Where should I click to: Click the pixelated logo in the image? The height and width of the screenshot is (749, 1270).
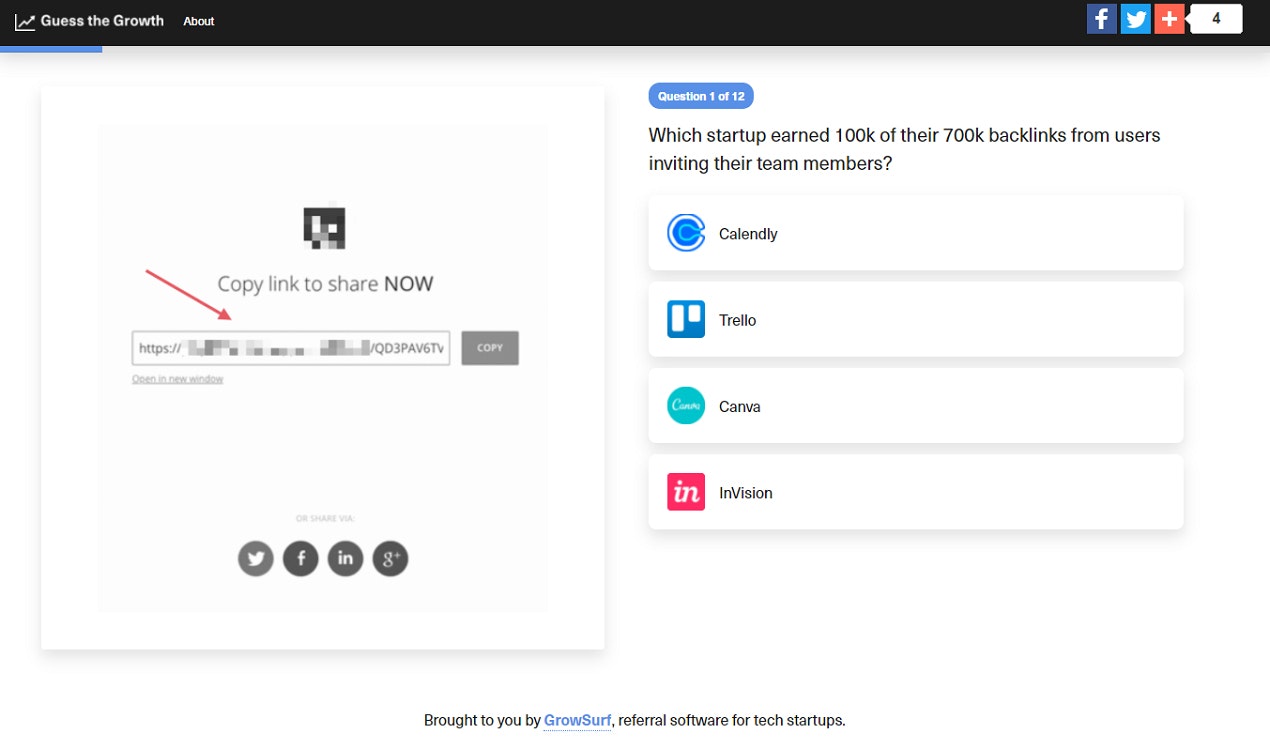tap(324, 229)
